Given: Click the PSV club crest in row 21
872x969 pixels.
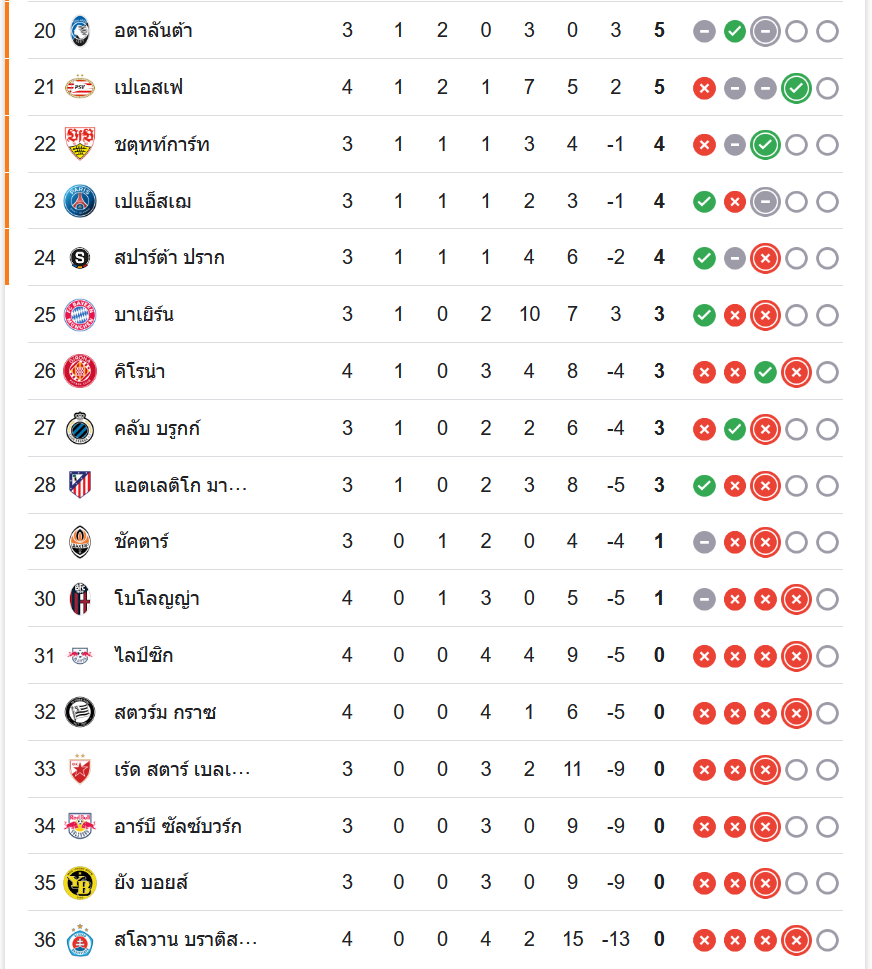Looking at the screenshot, I should pyautogui.click(x=80, y=87).
